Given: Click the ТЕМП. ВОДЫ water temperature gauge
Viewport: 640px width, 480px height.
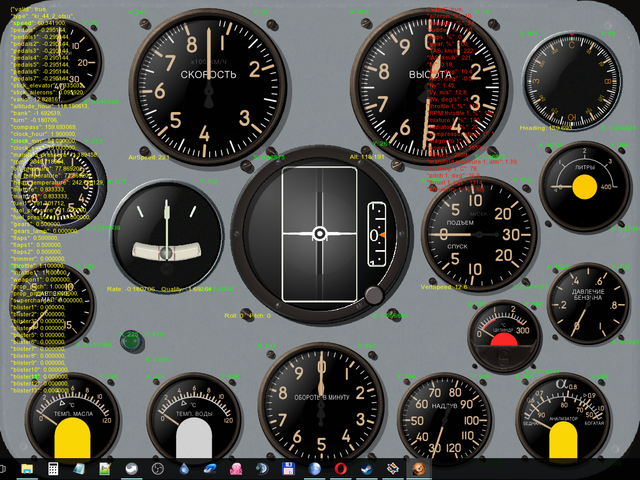Looking at the screenshot, I should tap(196, 420).
